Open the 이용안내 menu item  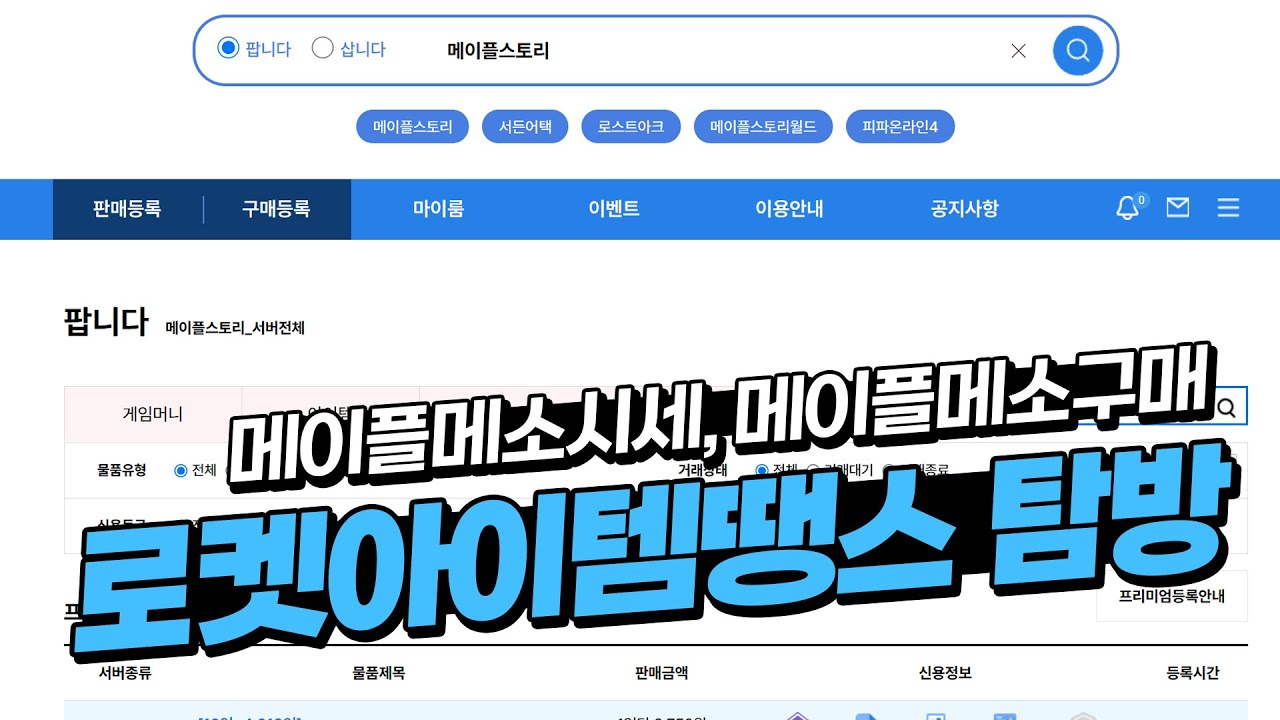pyautogui.click(x=789, y=209)
